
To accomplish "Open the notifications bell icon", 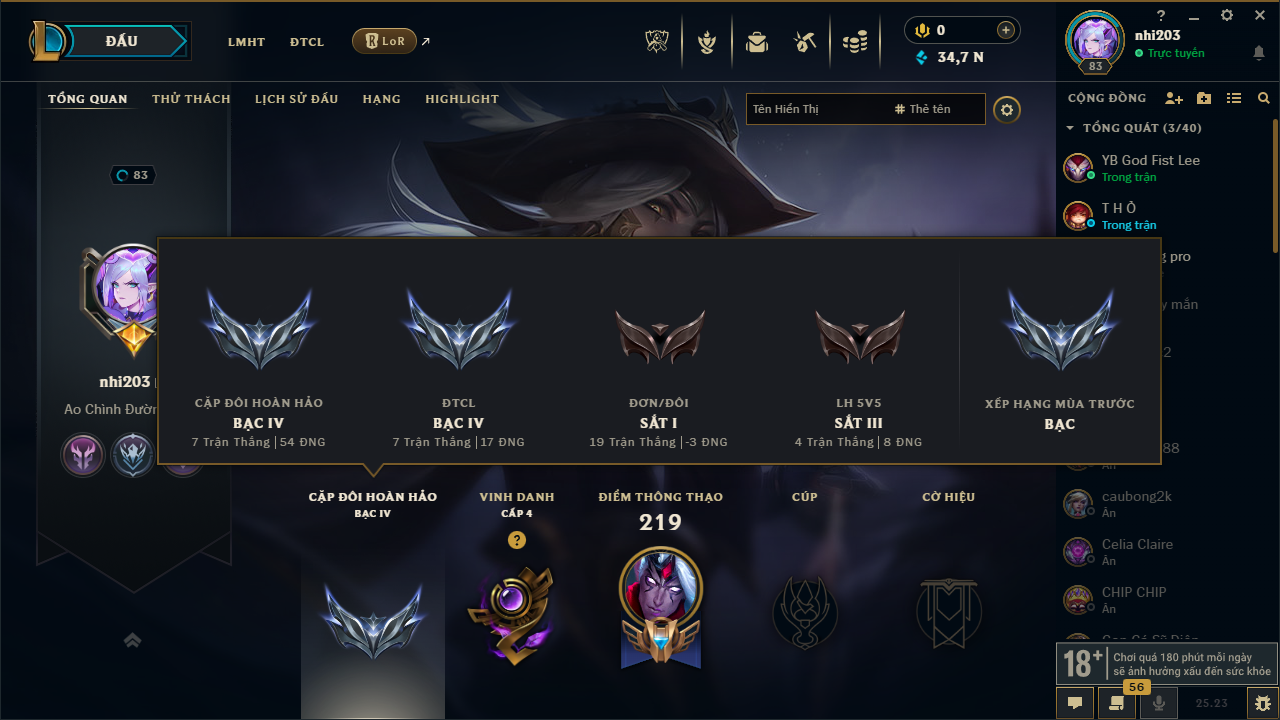I will (1258, 52).
